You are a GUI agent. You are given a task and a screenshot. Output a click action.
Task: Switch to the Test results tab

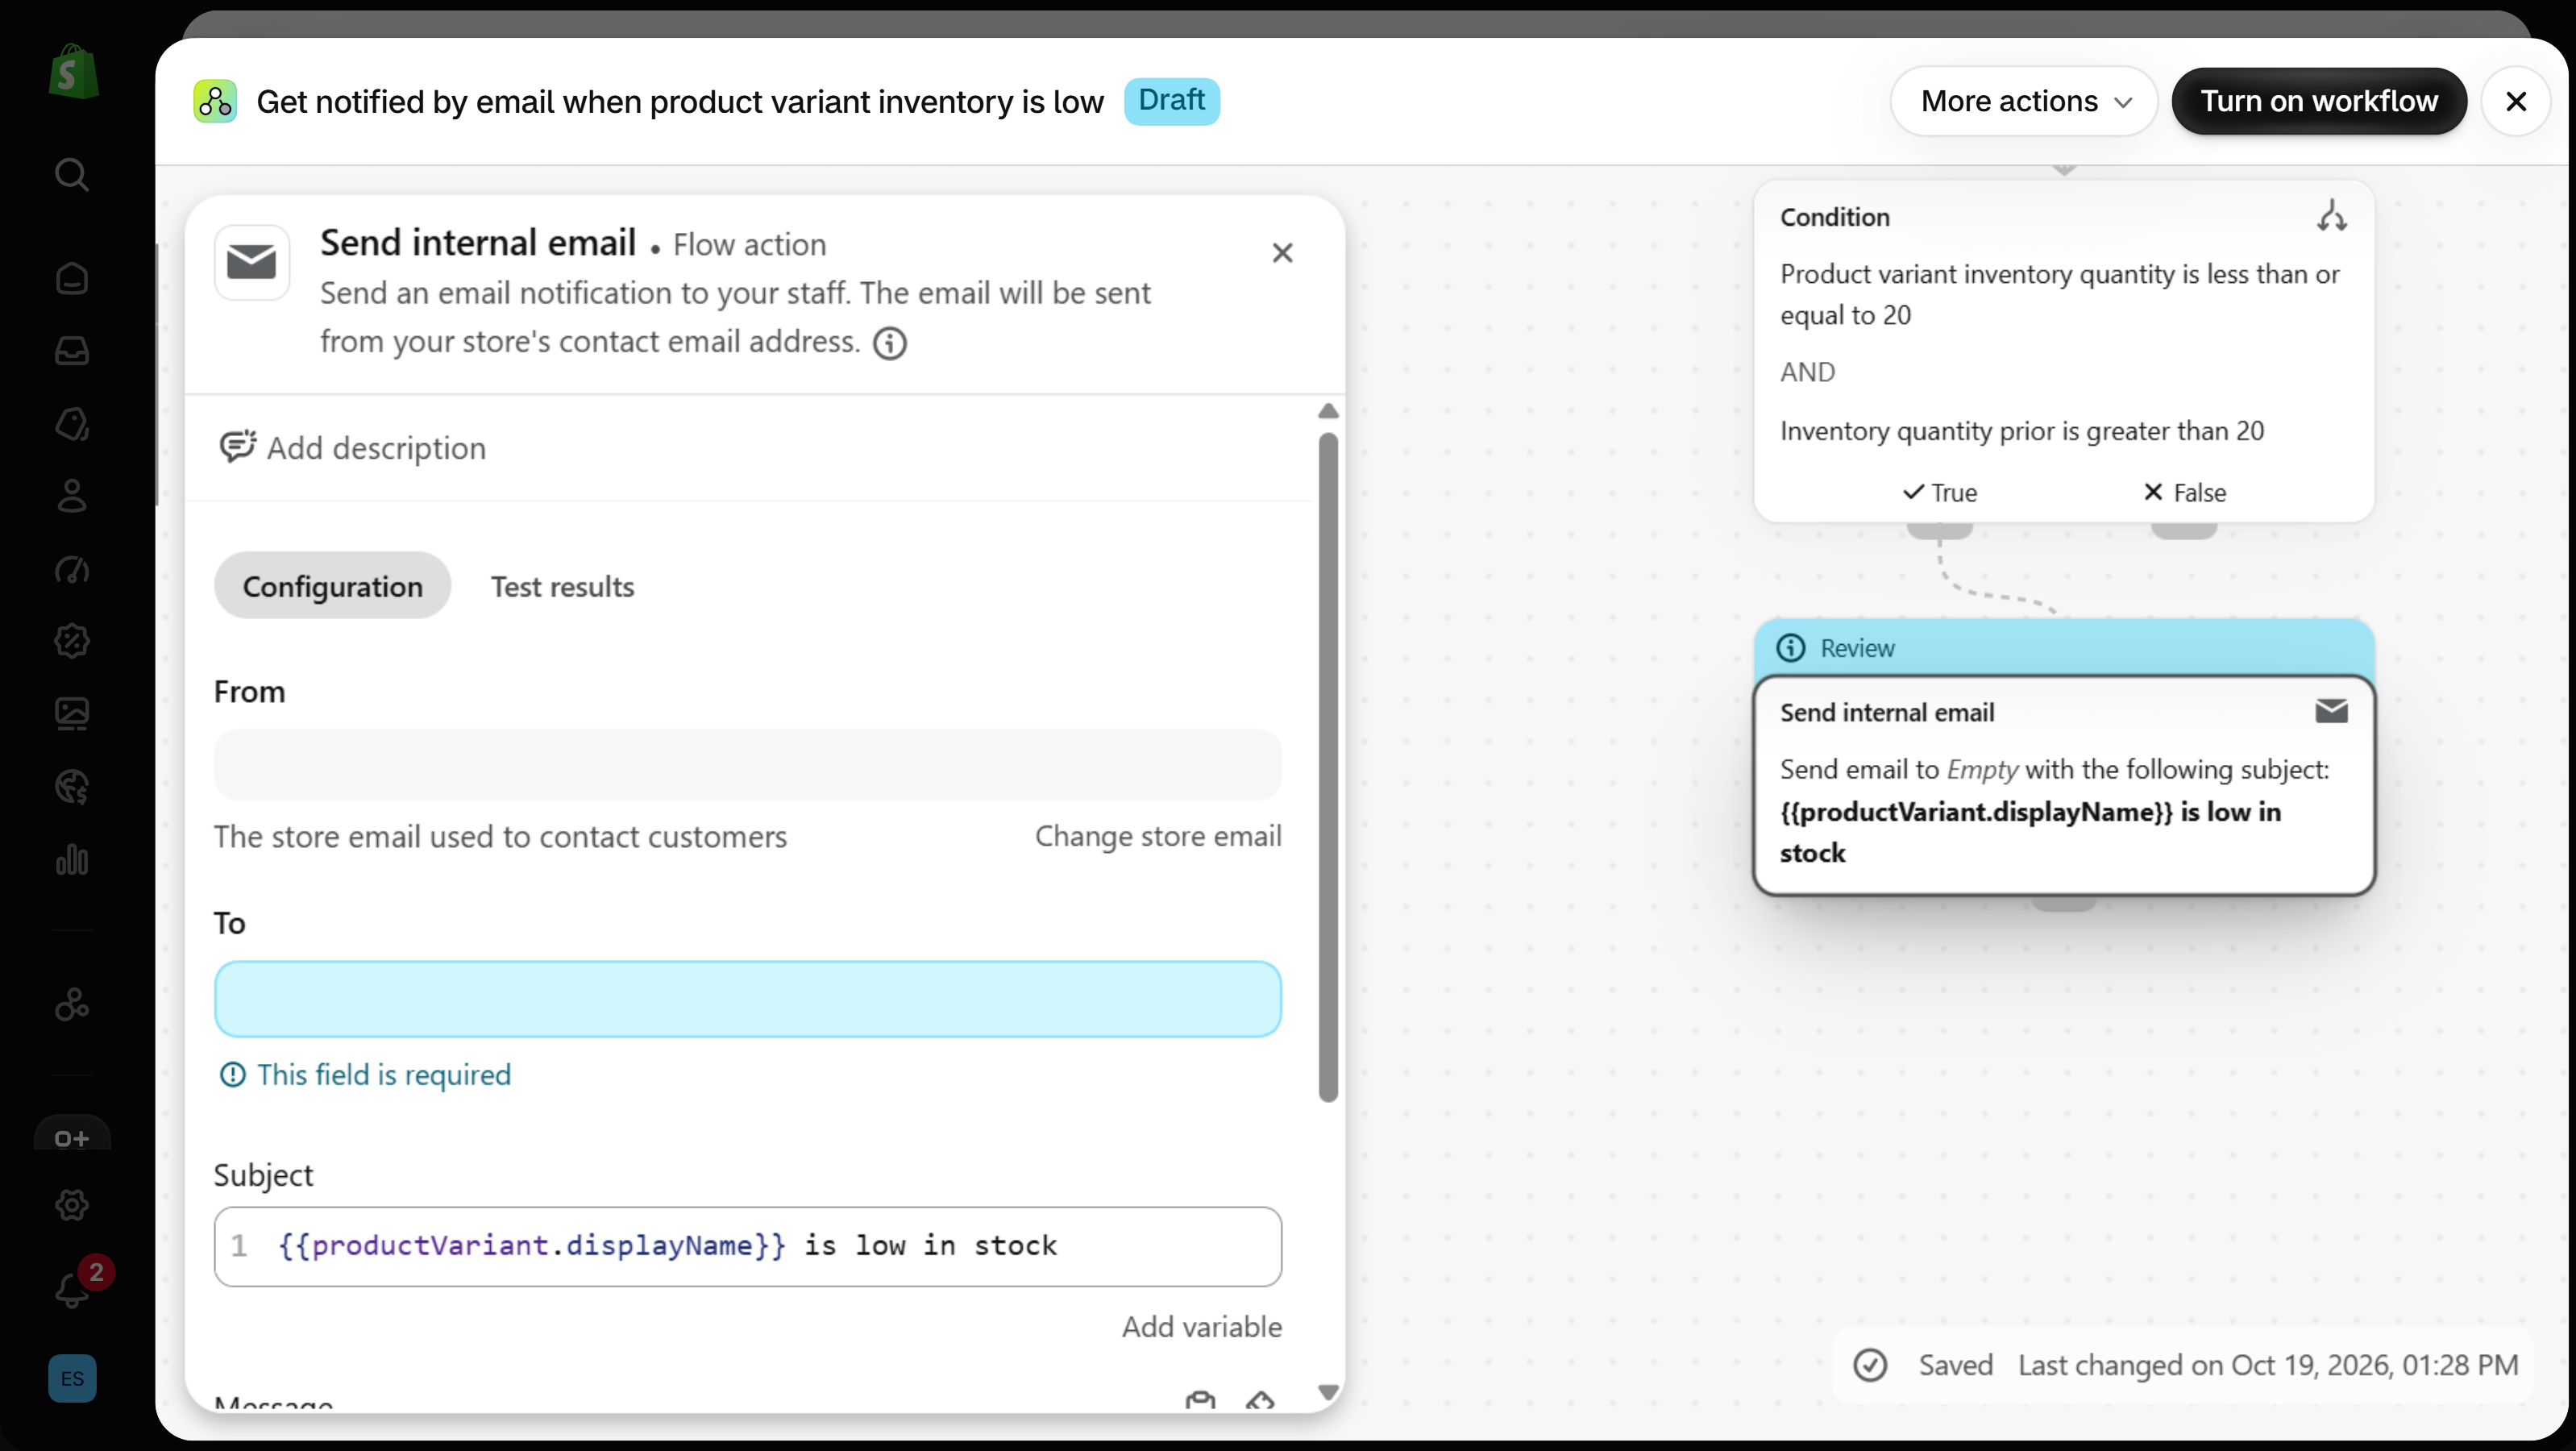click(x=562, y=586)
